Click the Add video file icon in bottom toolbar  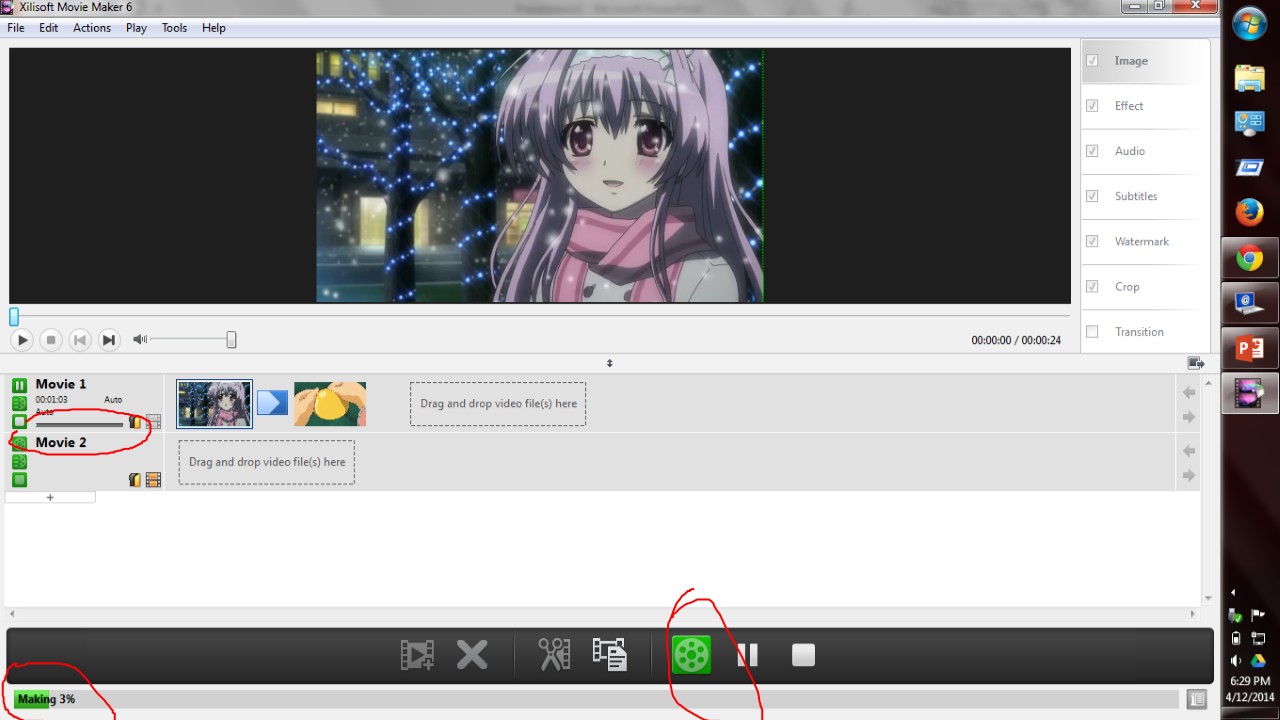[417, 655]
